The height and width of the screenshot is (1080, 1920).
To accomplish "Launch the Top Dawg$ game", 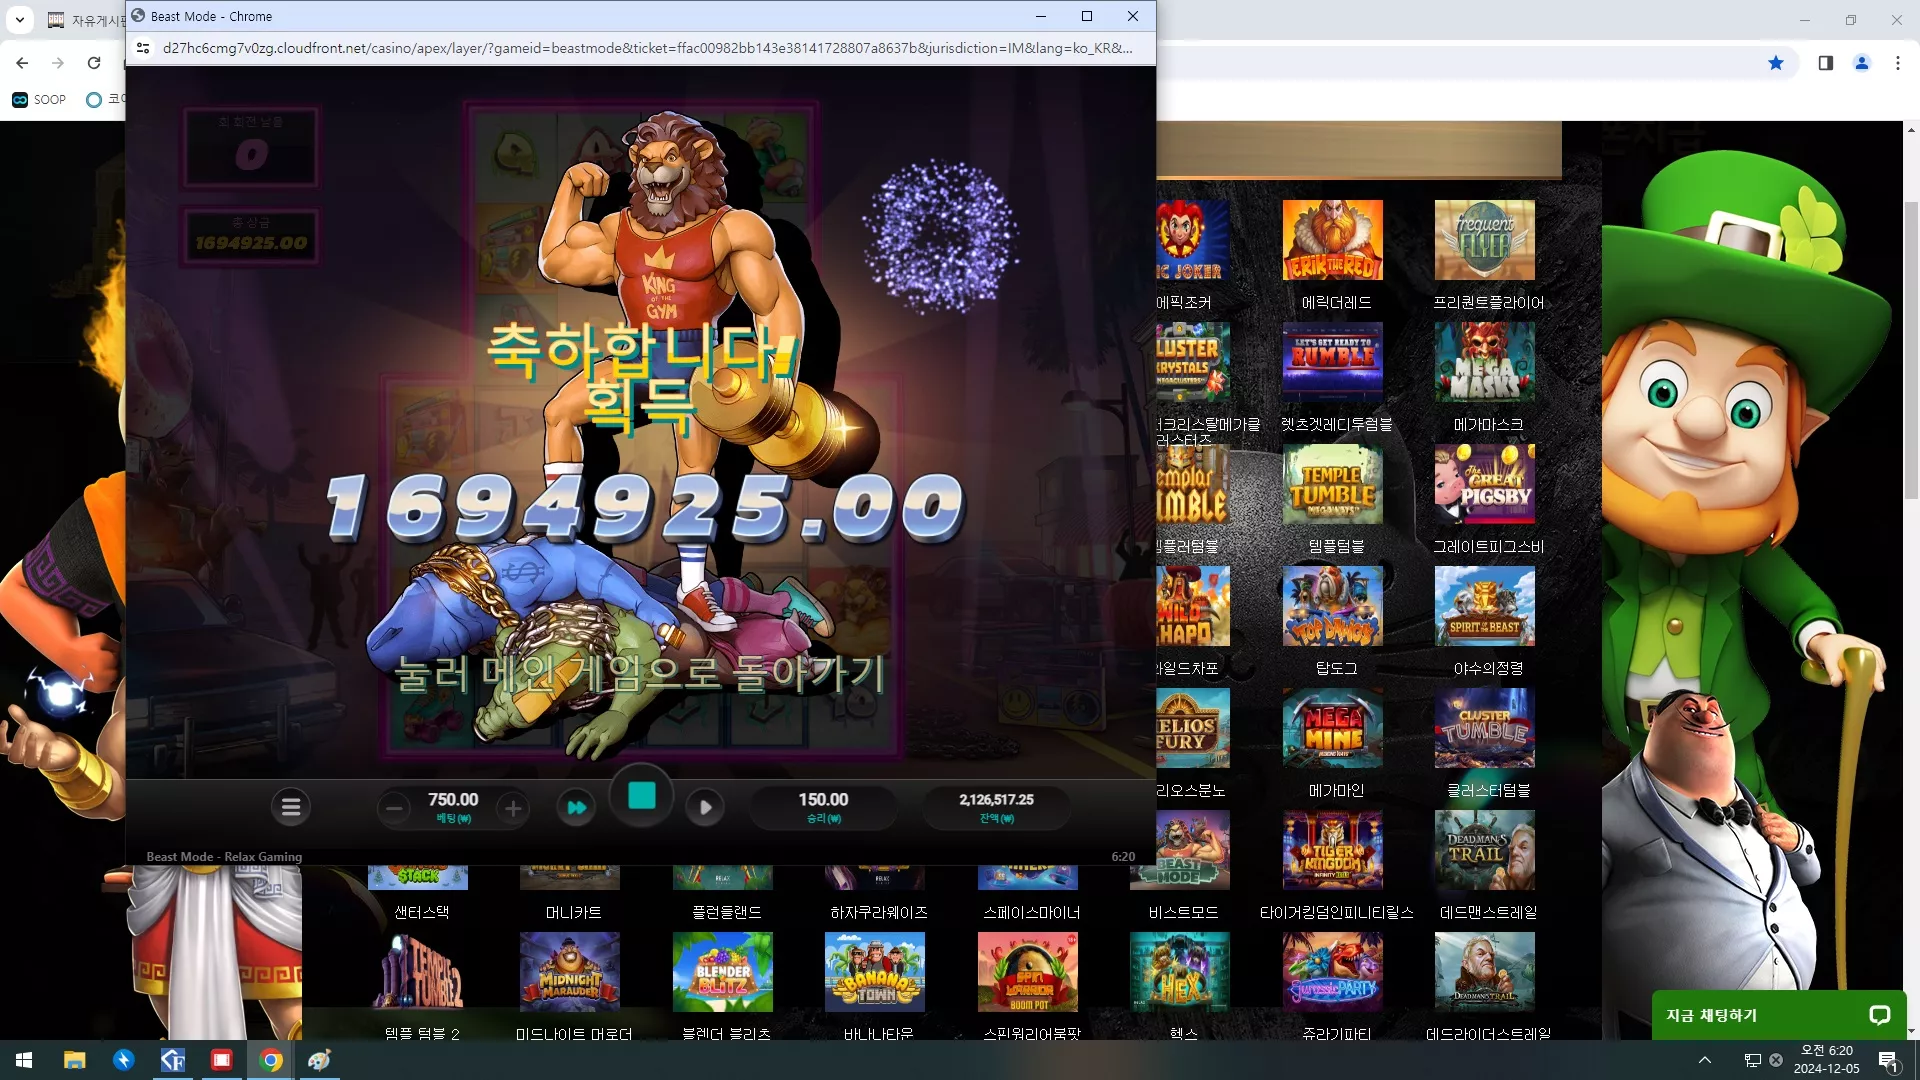I will pyautogui.click(x=1333, y=606).
